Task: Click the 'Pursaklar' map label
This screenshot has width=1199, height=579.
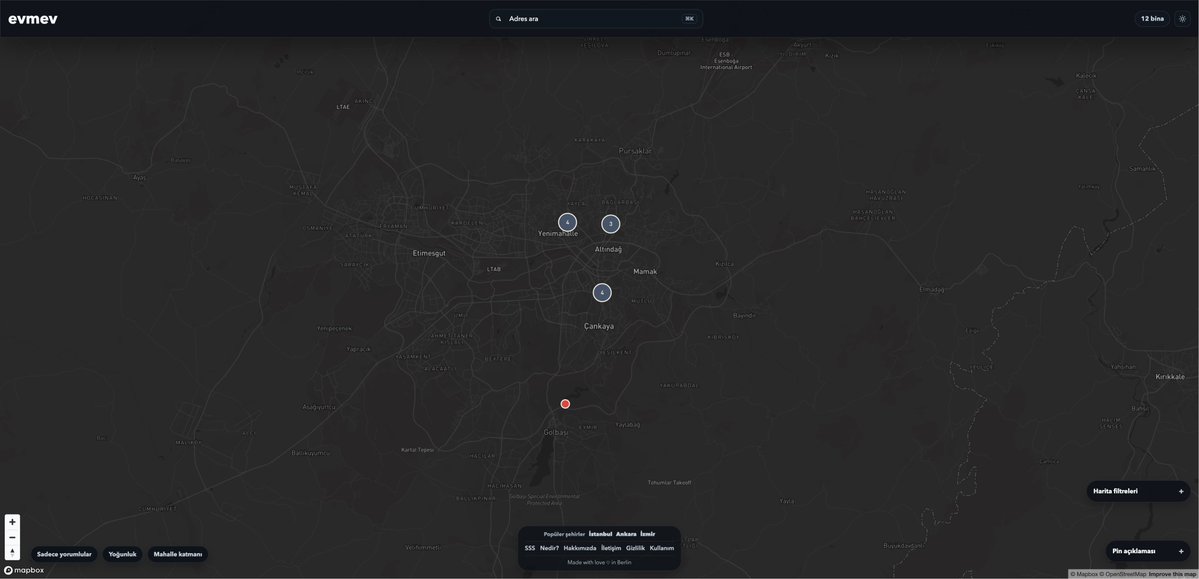Action: pos(635,151)
